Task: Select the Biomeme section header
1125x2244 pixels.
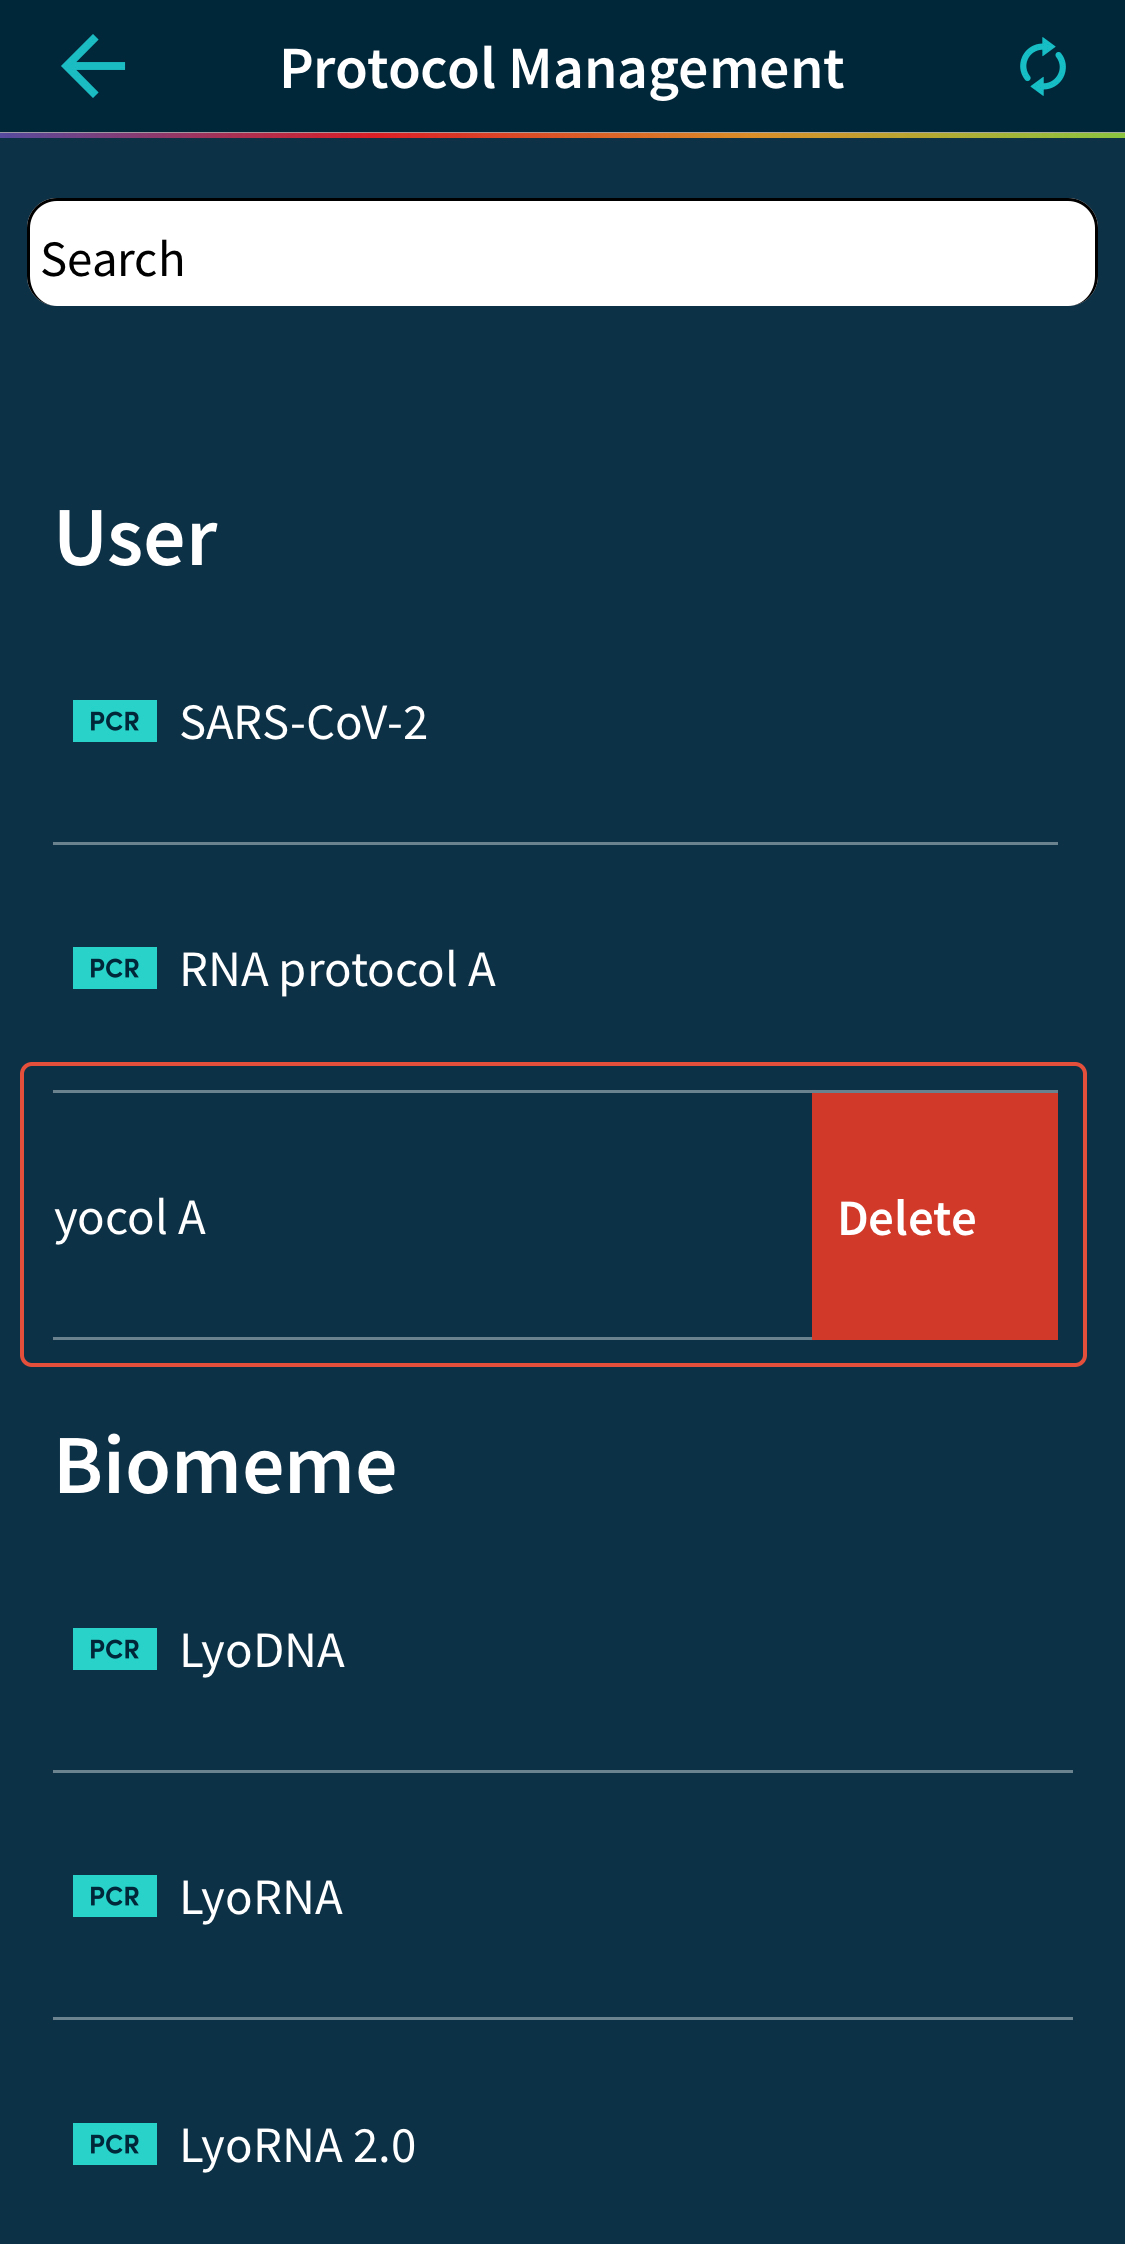Action: pos(225,1465)
